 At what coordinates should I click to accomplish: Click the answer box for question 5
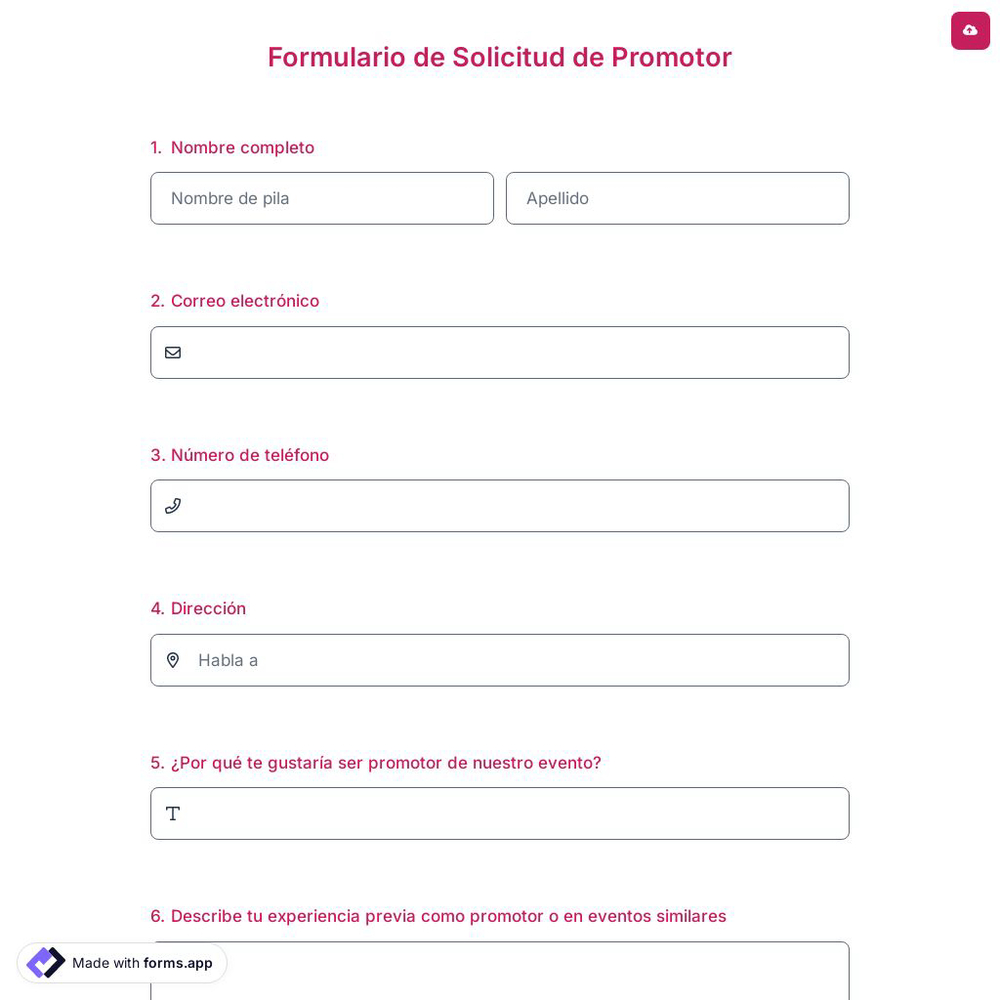tap(520, 813)
